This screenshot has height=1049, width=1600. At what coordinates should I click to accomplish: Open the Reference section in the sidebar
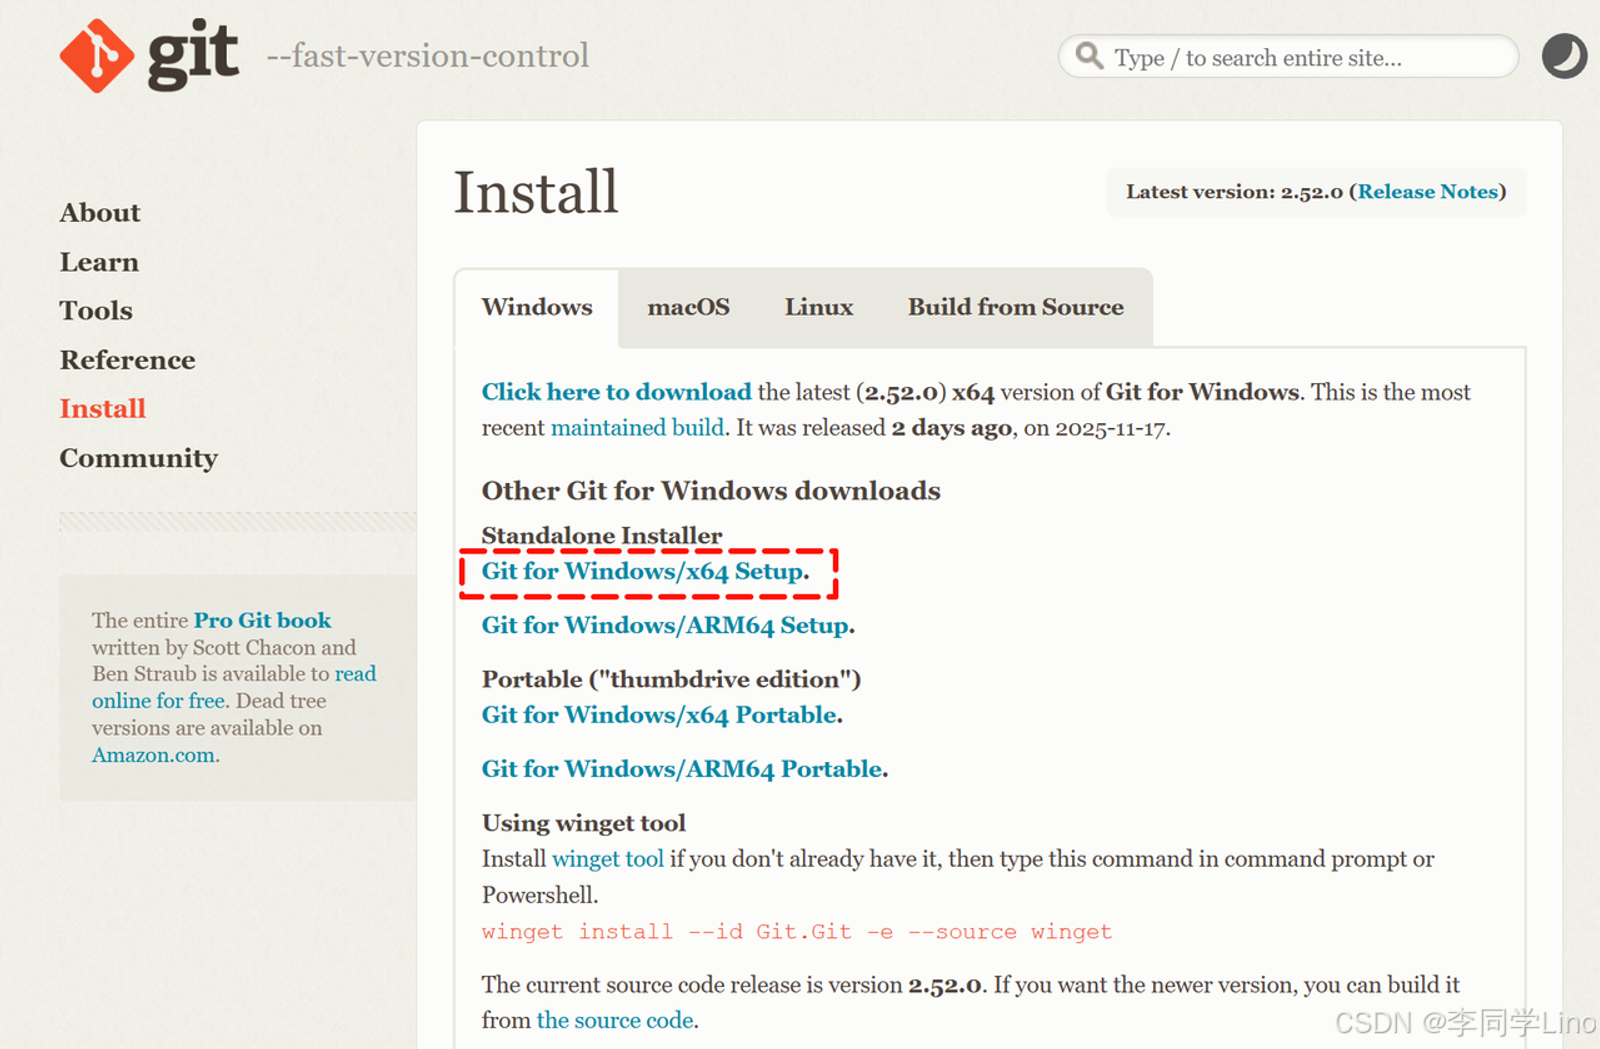tap(127, 360)
